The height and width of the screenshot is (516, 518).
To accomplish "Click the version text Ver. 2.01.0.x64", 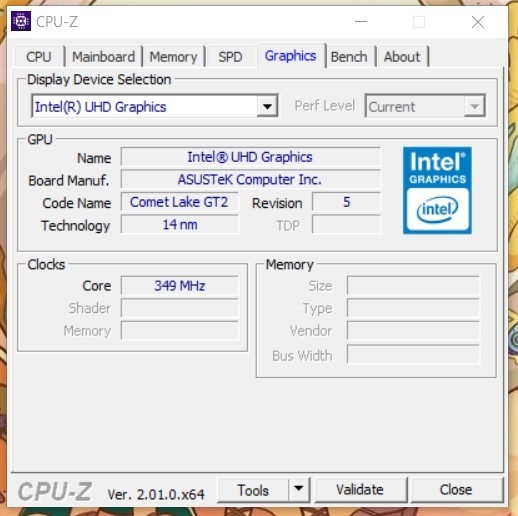I will (x=156, y=494).
